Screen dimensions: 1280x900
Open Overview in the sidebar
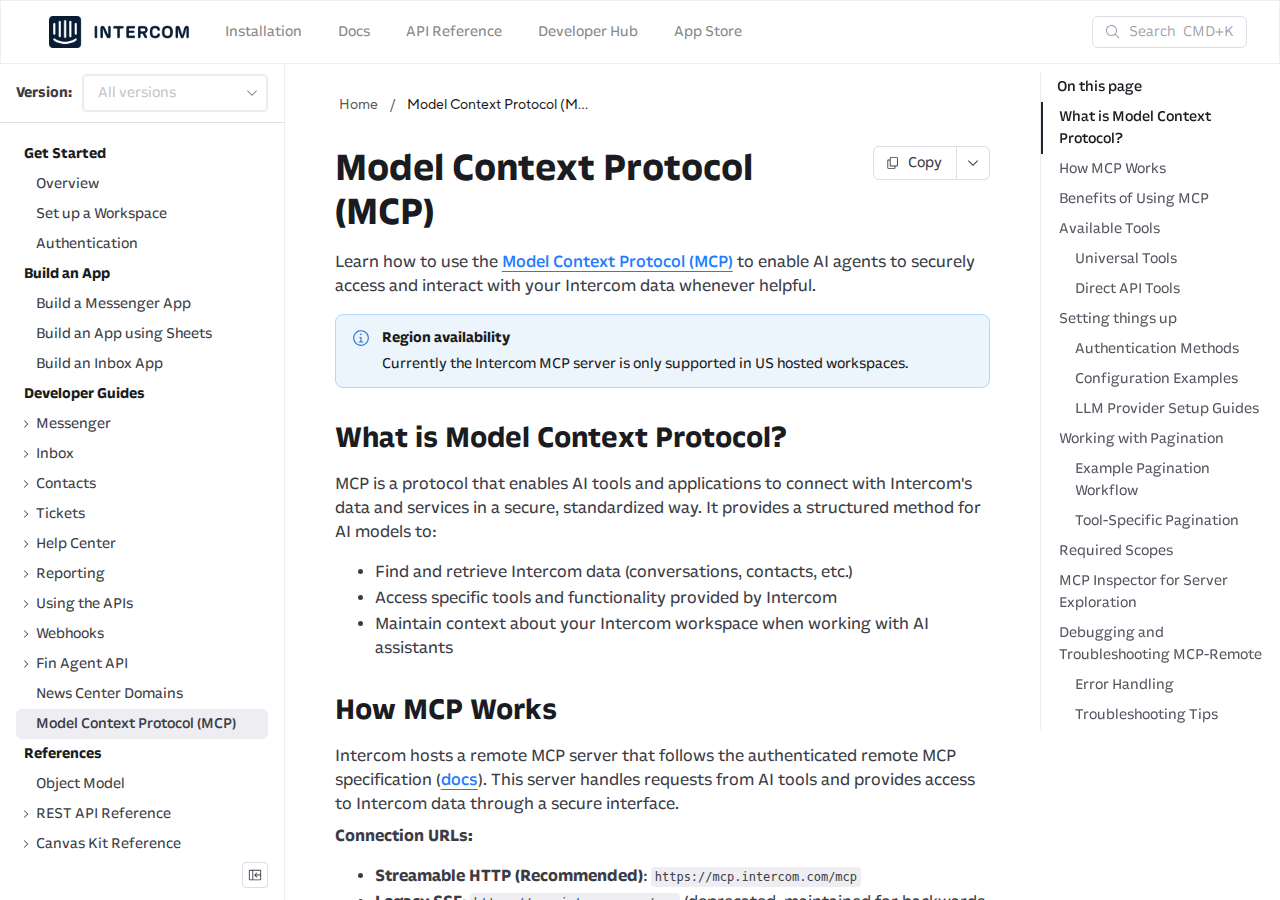click(68, 183)
